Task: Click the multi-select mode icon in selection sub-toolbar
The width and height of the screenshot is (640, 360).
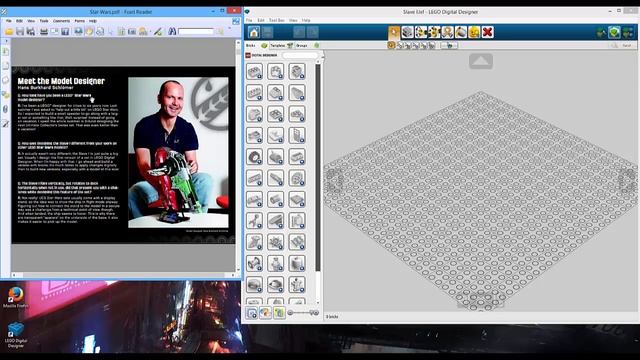Action: click(399, 45)
